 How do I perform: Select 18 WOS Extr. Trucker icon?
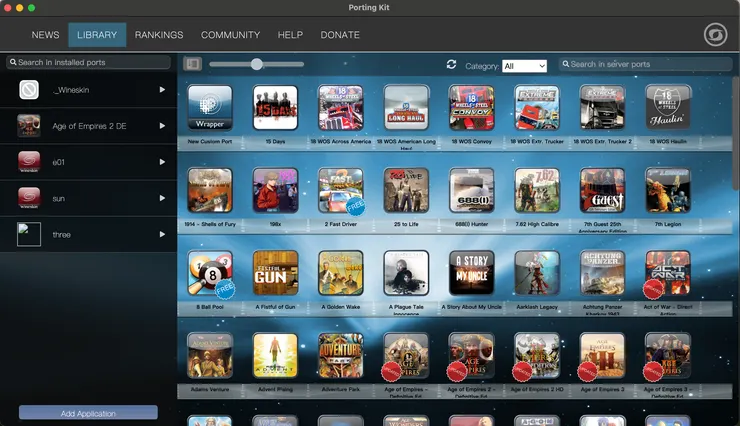pyautogui.click(x=537, y=107)
